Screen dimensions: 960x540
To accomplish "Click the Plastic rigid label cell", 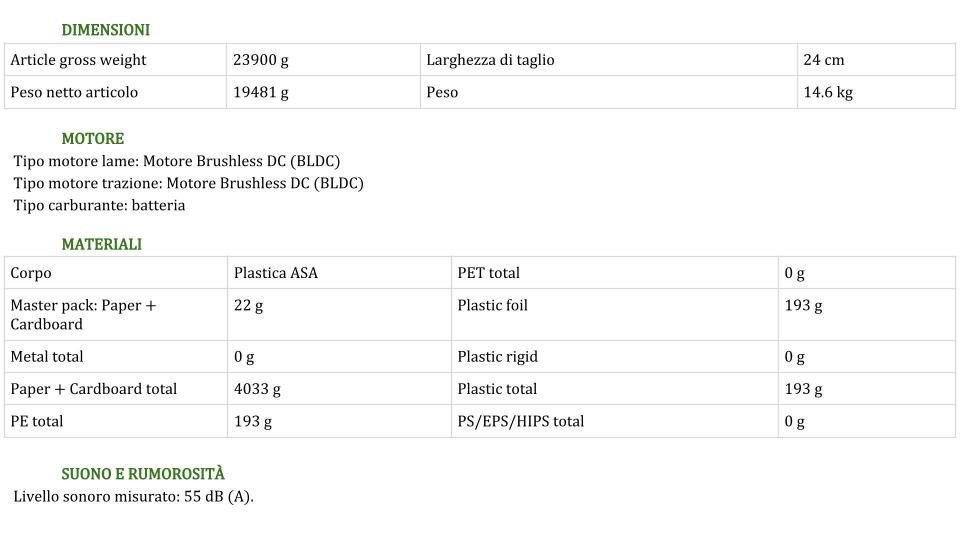I will click(615, 357).
